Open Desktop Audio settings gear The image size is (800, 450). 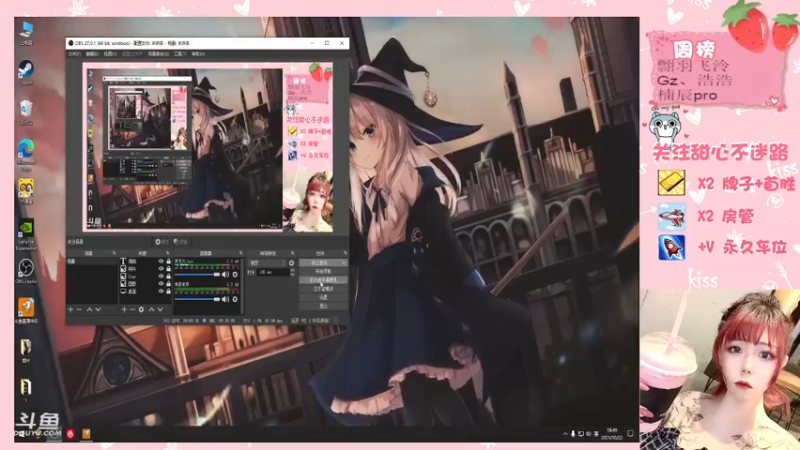click(x=235, y=299)
